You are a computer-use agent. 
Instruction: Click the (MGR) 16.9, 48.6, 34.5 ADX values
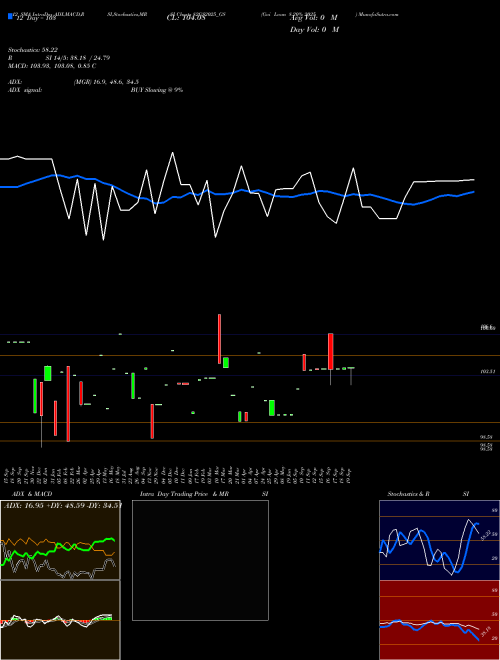106,82
